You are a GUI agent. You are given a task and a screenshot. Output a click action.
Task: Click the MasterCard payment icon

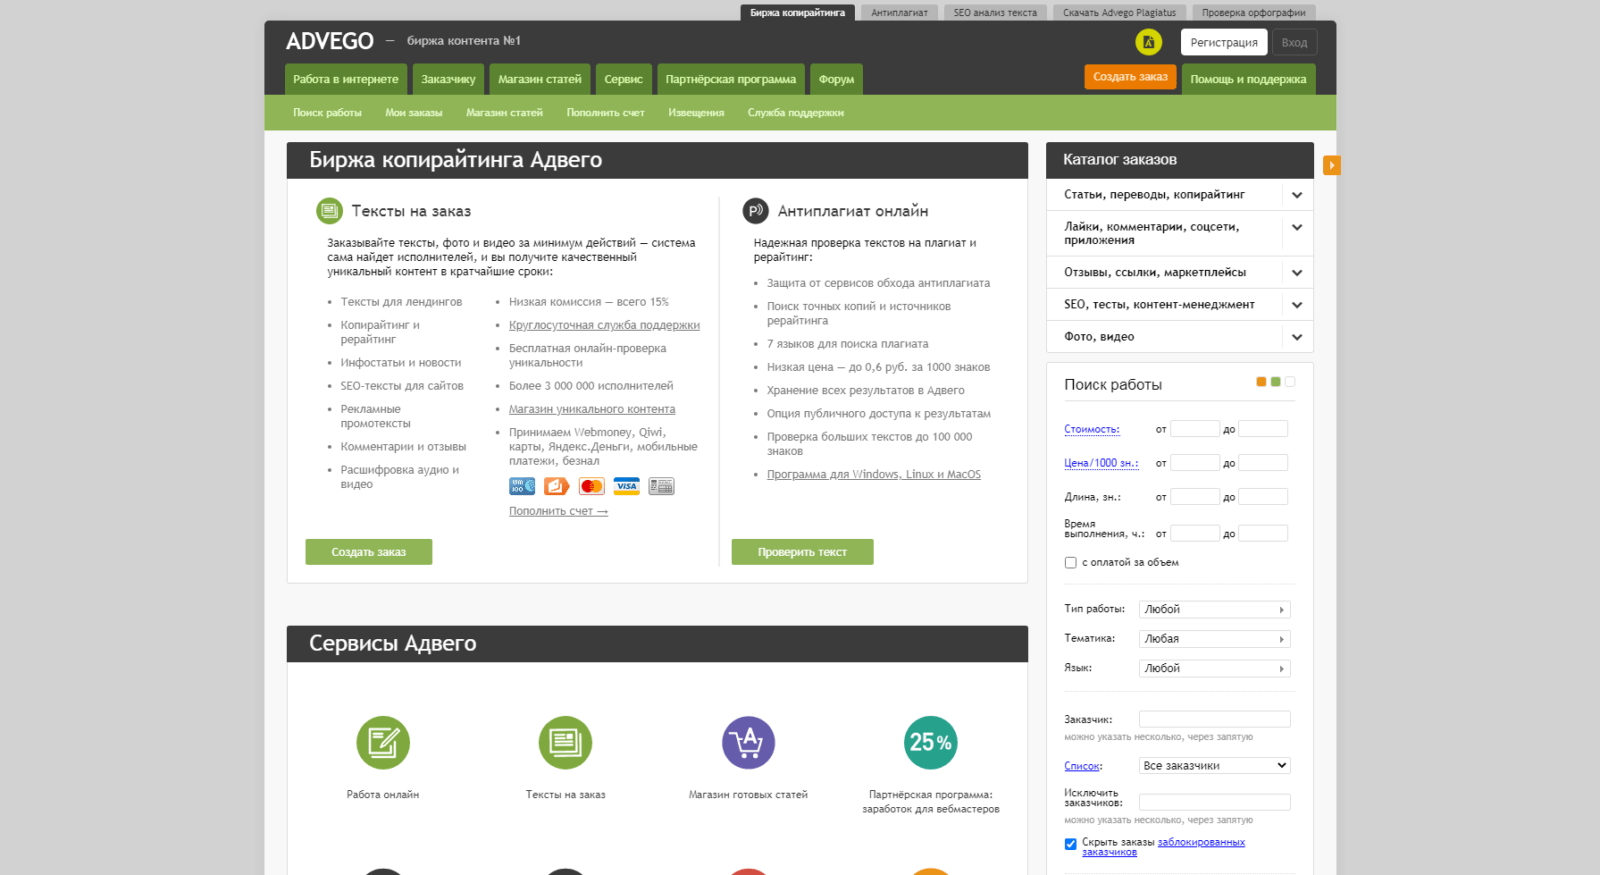(x=592, y=486)
